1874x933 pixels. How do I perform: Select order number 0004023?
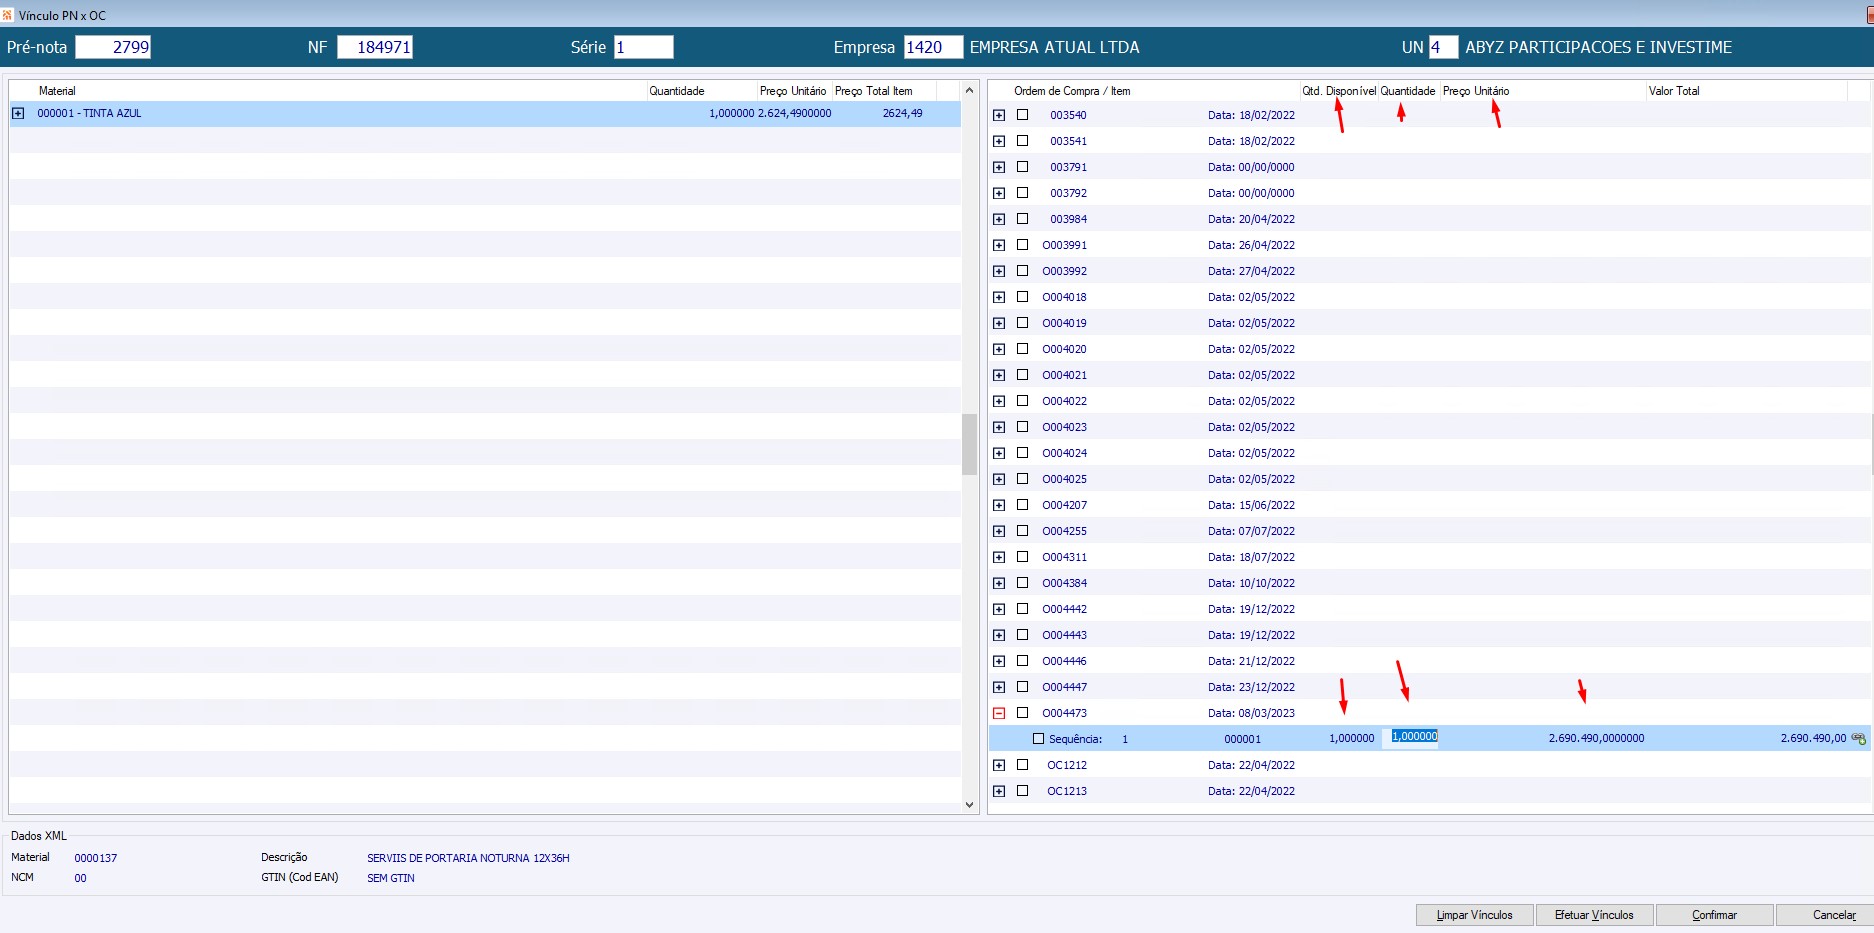pos(1064,427)
